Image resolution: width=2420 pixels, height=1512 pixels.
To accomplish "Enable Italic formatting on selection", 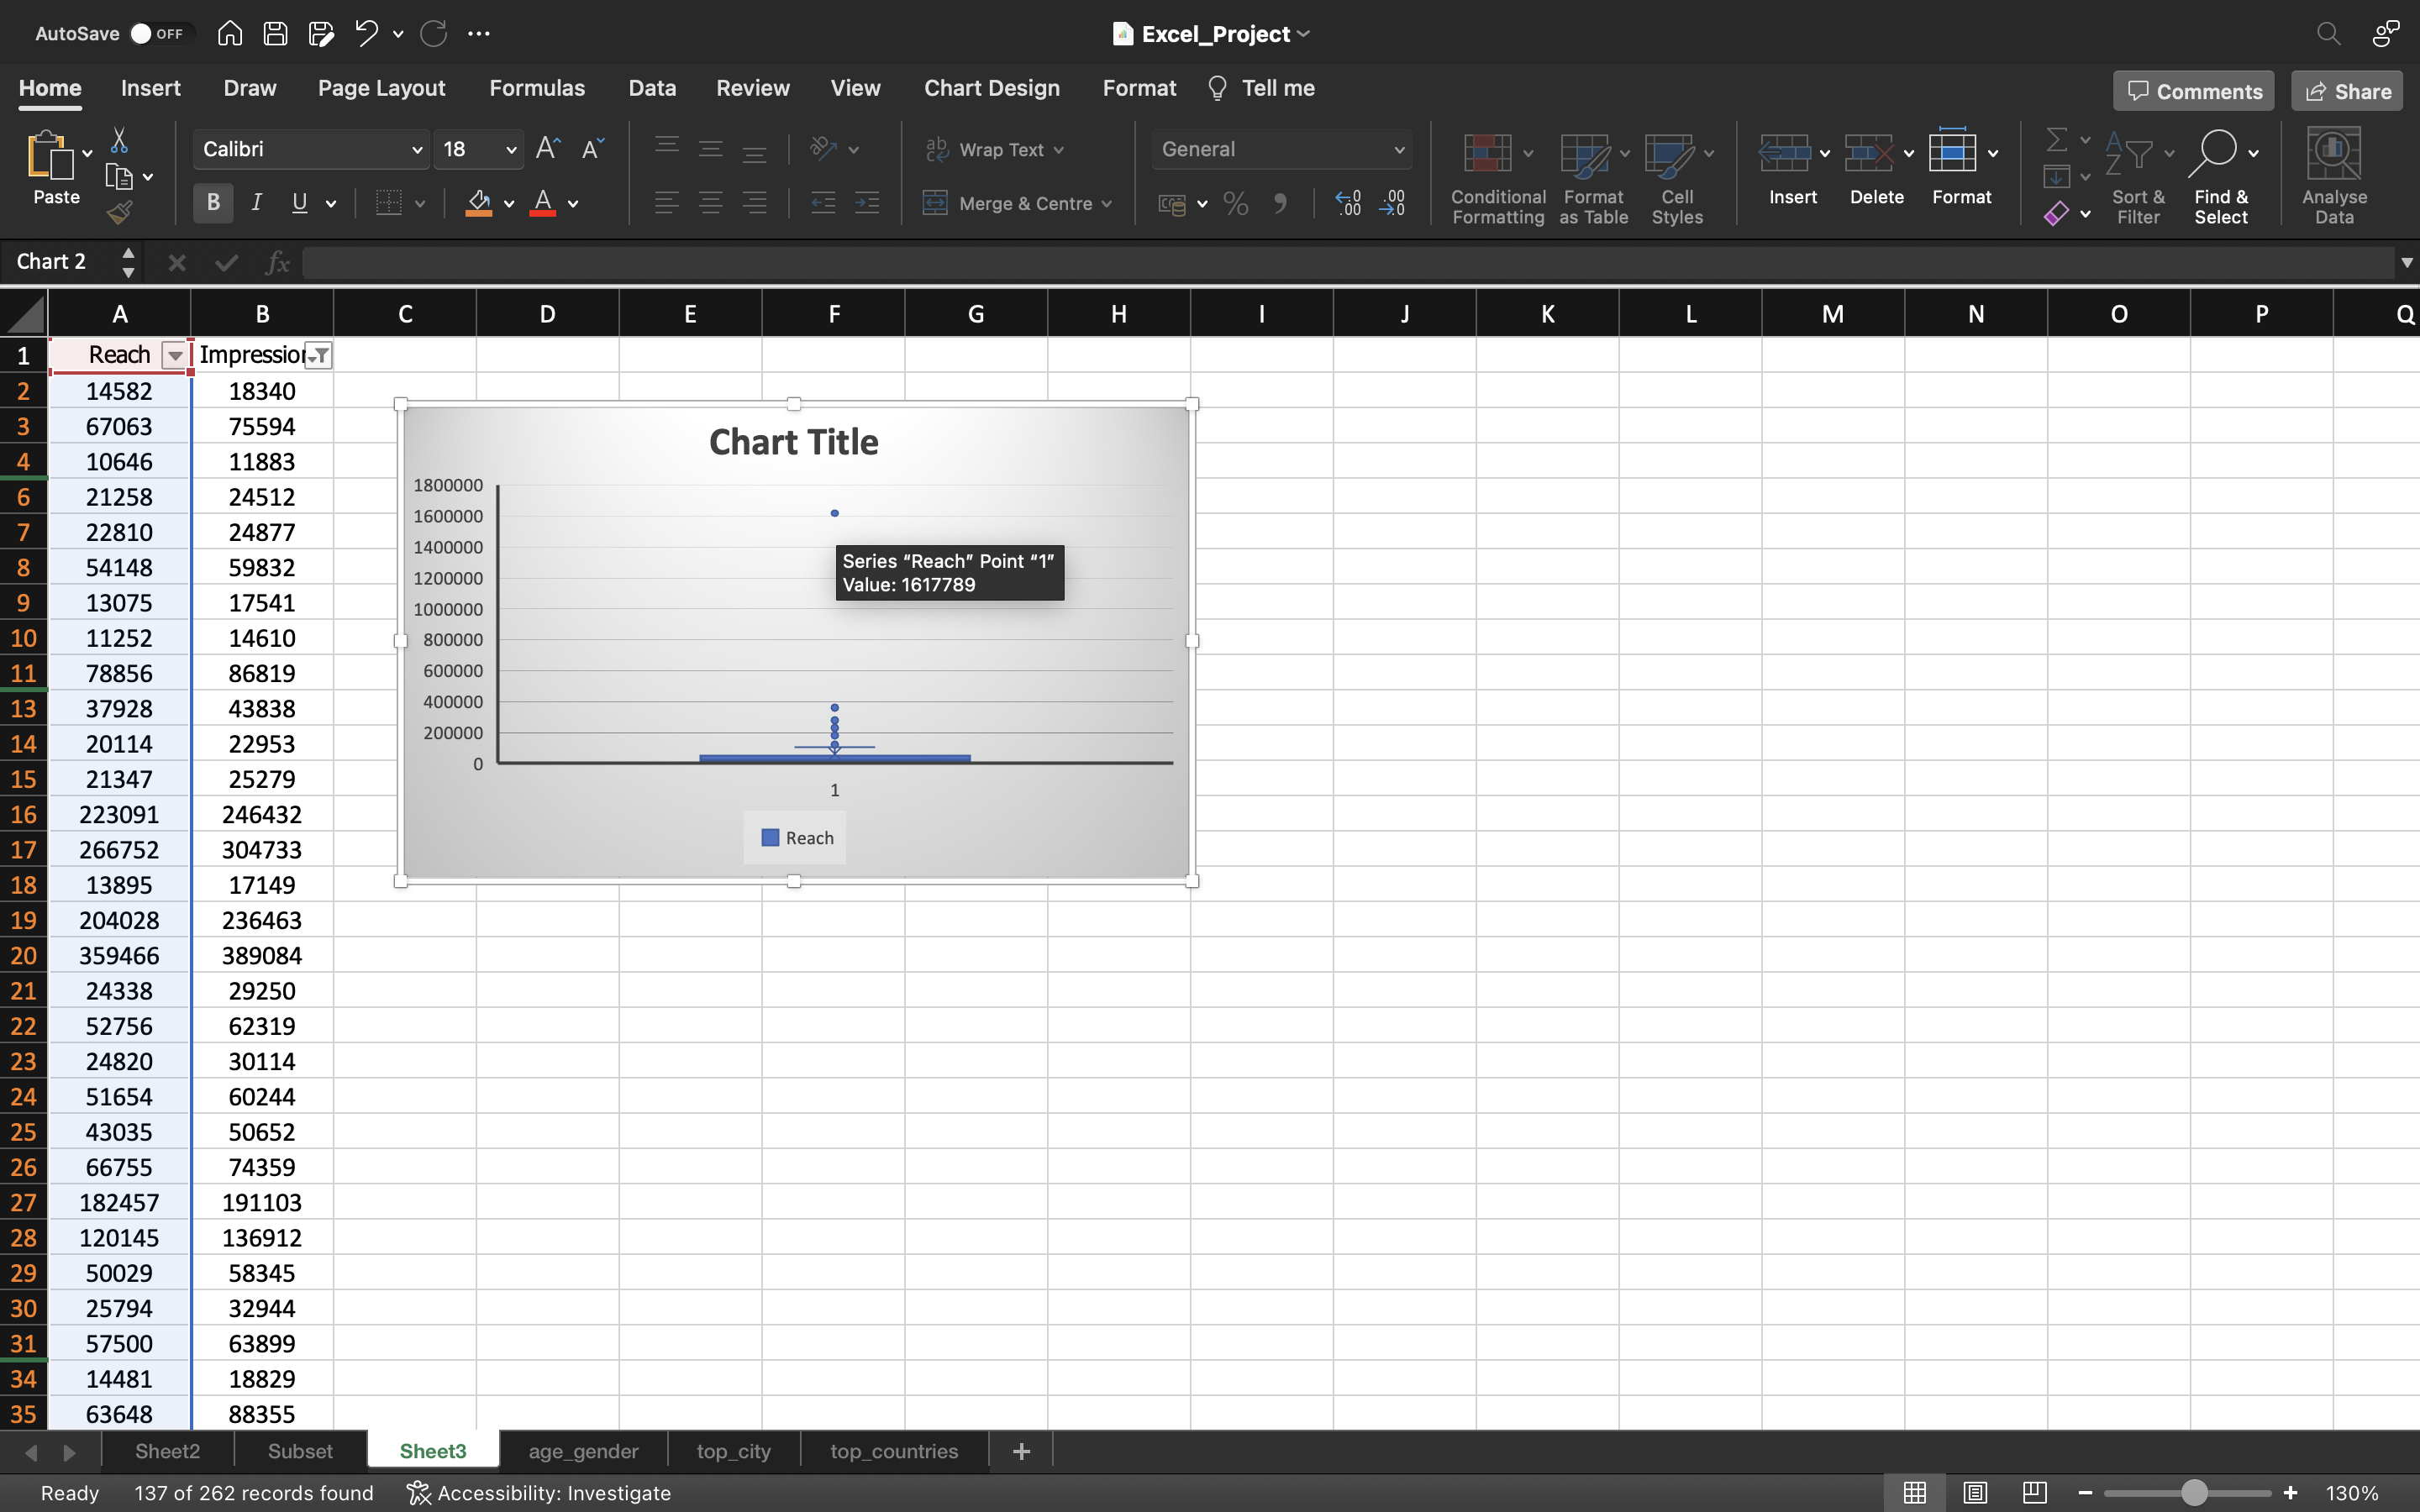I will click(x=256, y=204).
